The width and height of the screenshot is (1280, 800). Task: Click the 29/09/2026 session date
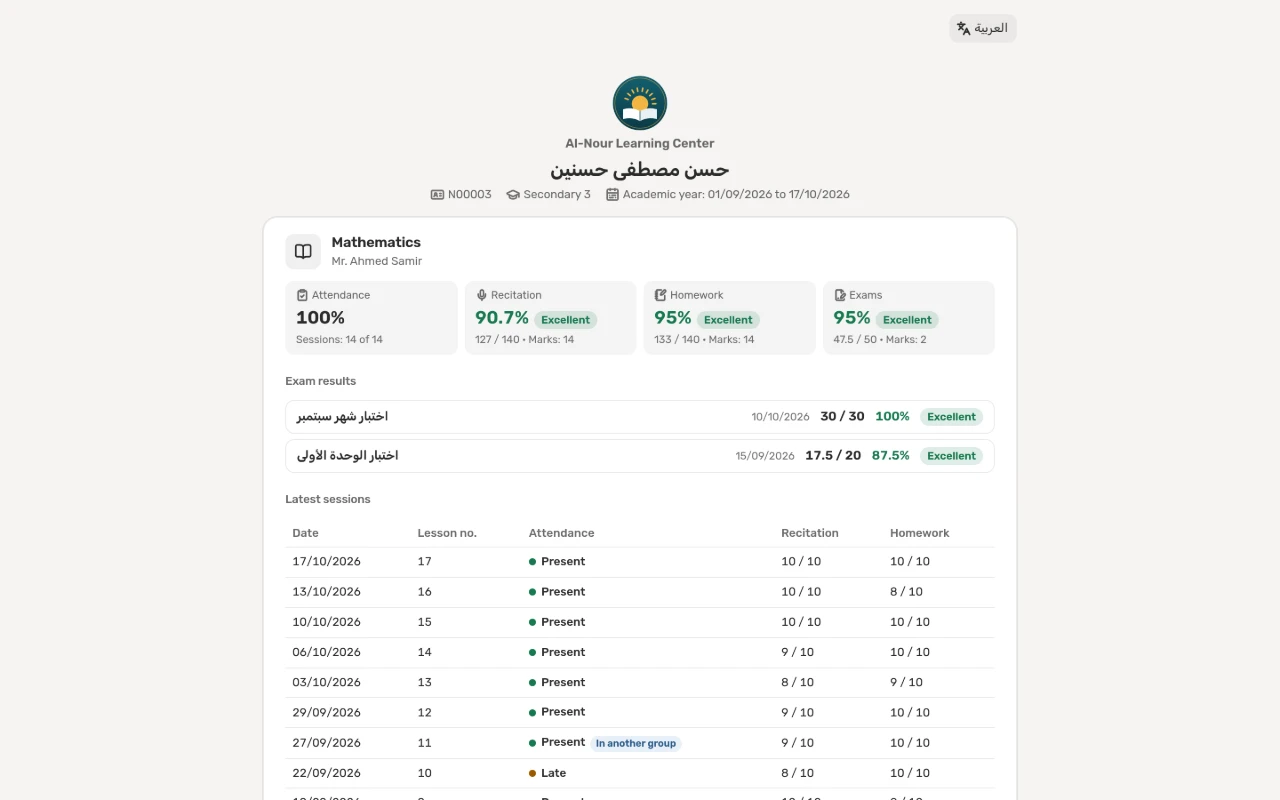point(327,713)
